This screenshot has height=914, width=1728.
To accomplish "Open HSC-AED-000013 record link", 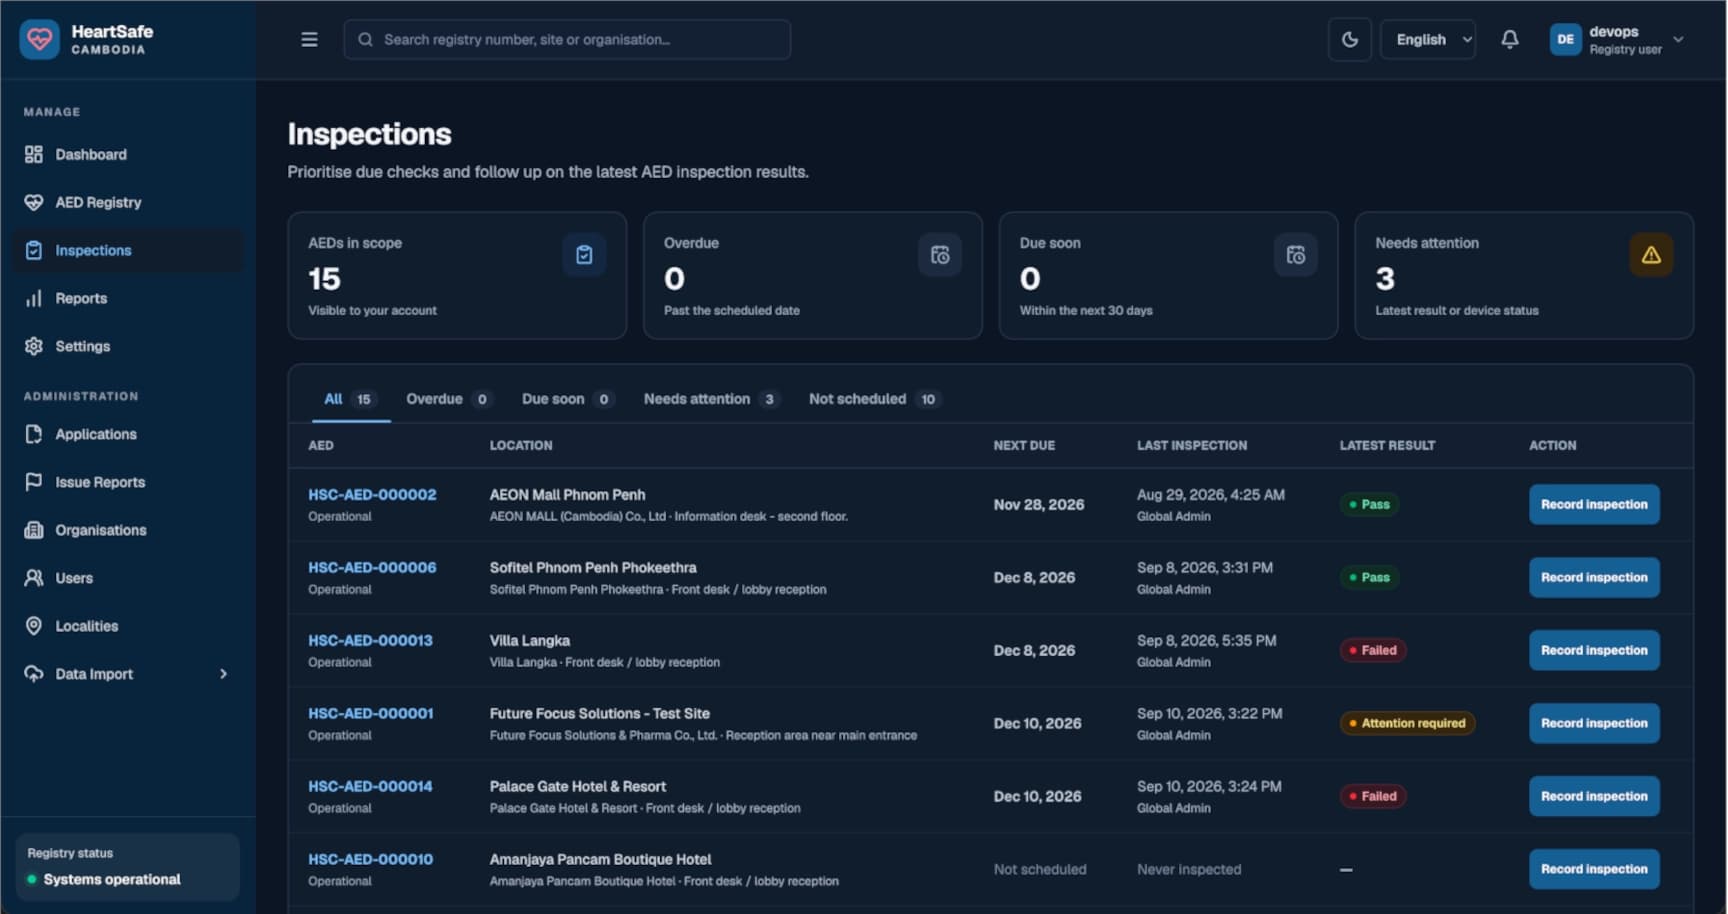I will click(370, 640).
